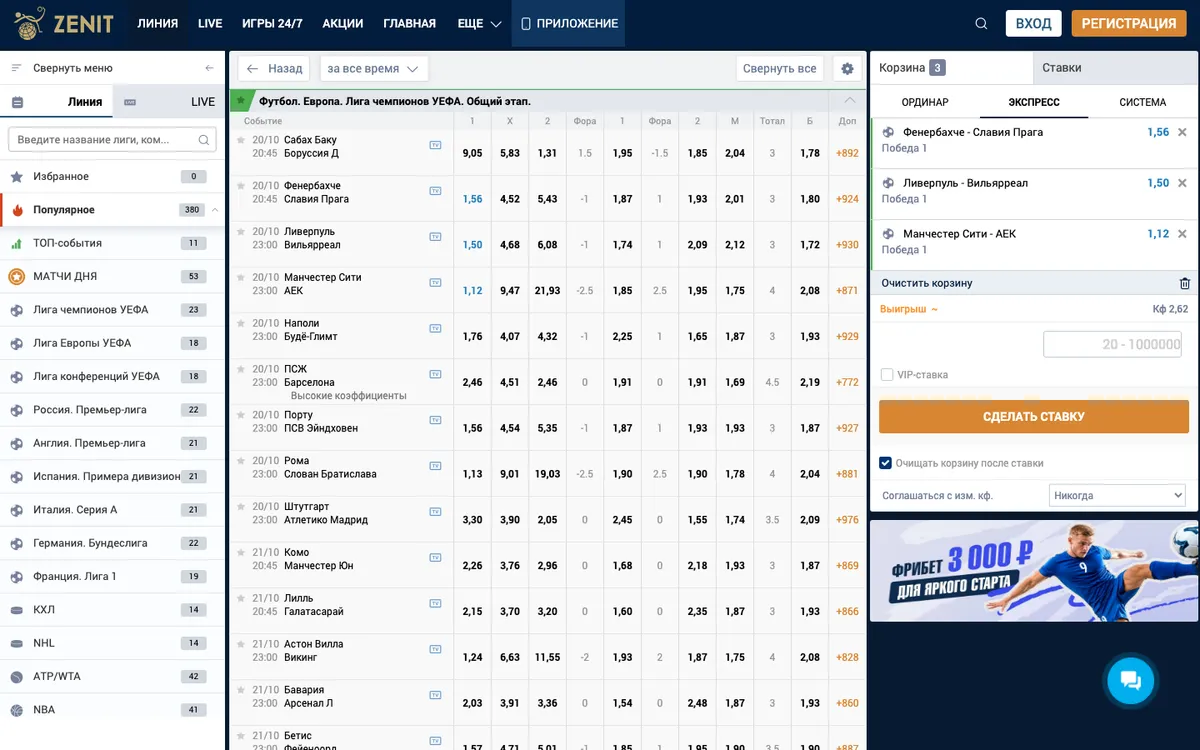Screen dimensions: 1200x750
Task: Click the search icon in the league search box
Action: click(204, 140)
